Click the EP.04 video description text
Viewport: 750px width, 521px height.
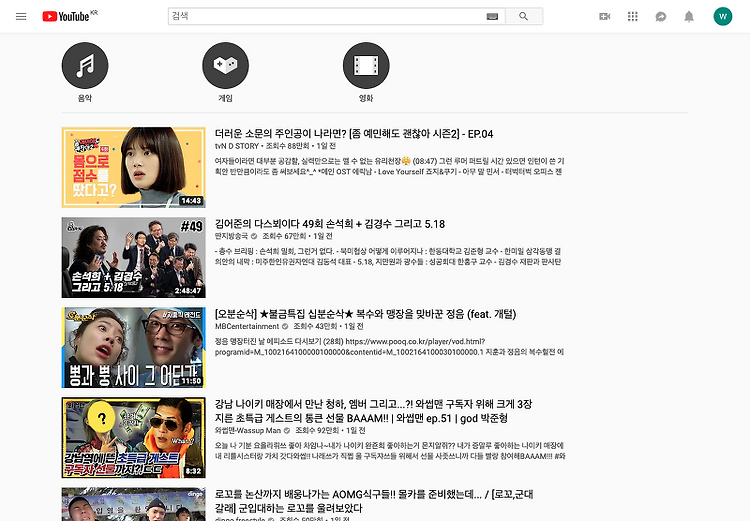coord(389,166)
